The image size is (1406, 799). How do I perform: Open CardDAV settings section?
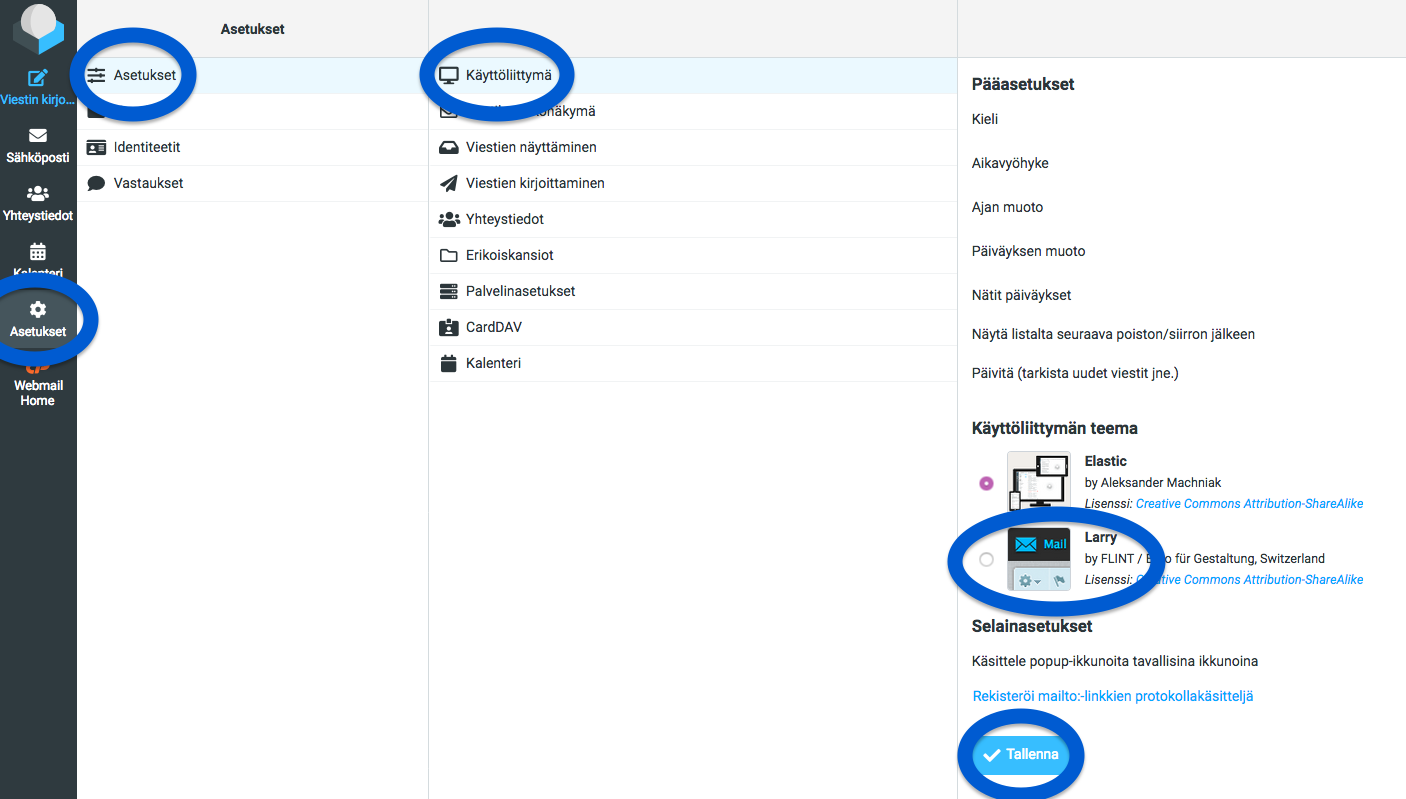tap(493, 327)
